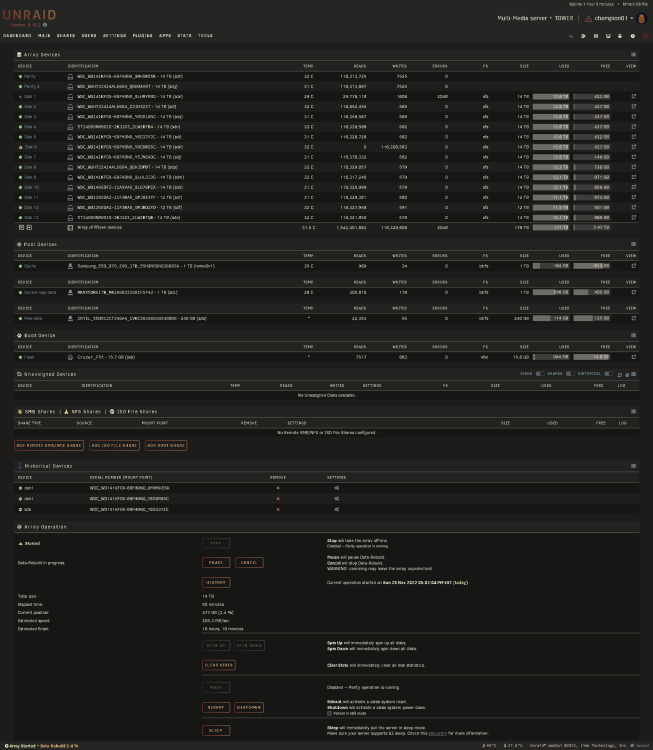The height and width of the screenshot is (750, 653).
Task: Enable the Reboot in safe mode checkbox
Action: tap(329, 713)
